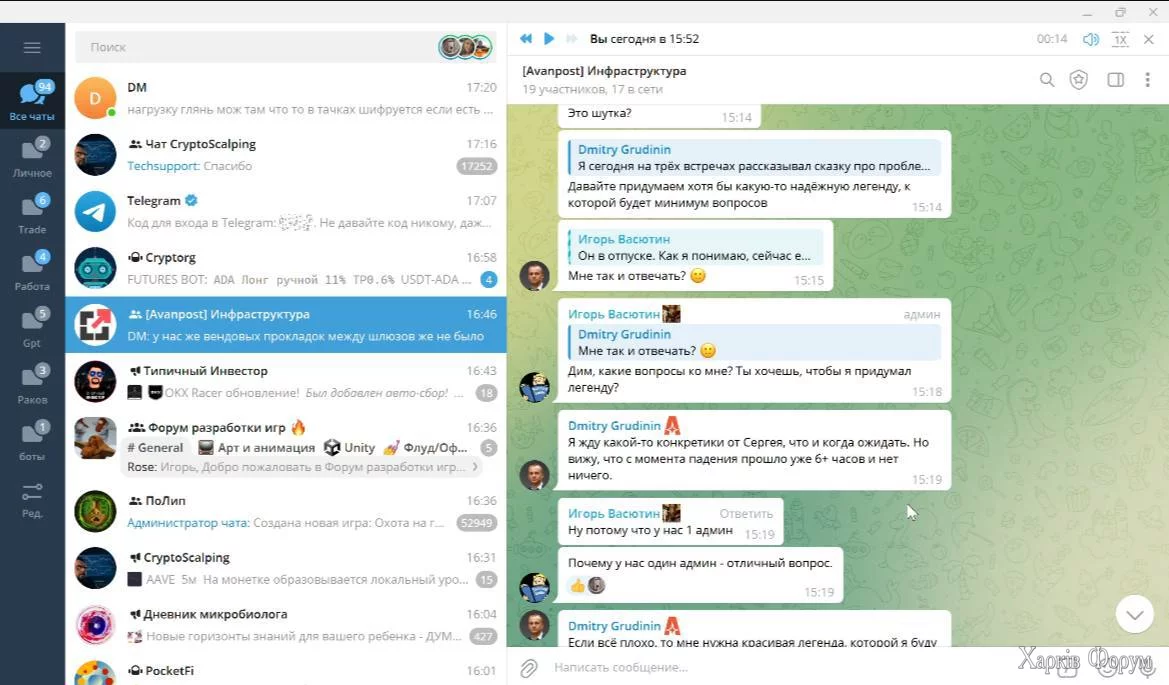Open the Cryptorg bot chat

point(286,268)
